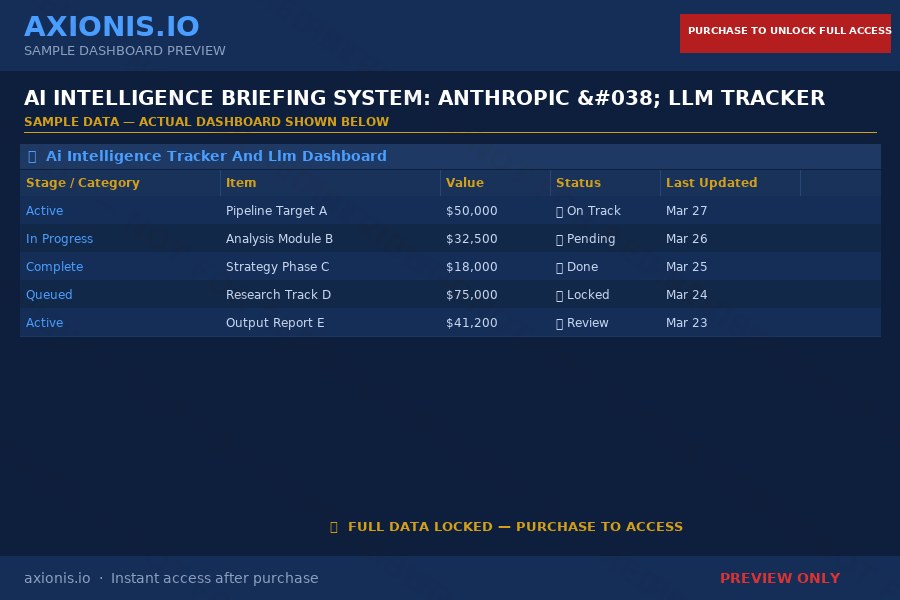Screen dimensions: 900x600
Task: Click the Locked status icon on Research Track D
Action: coord(559,295)
